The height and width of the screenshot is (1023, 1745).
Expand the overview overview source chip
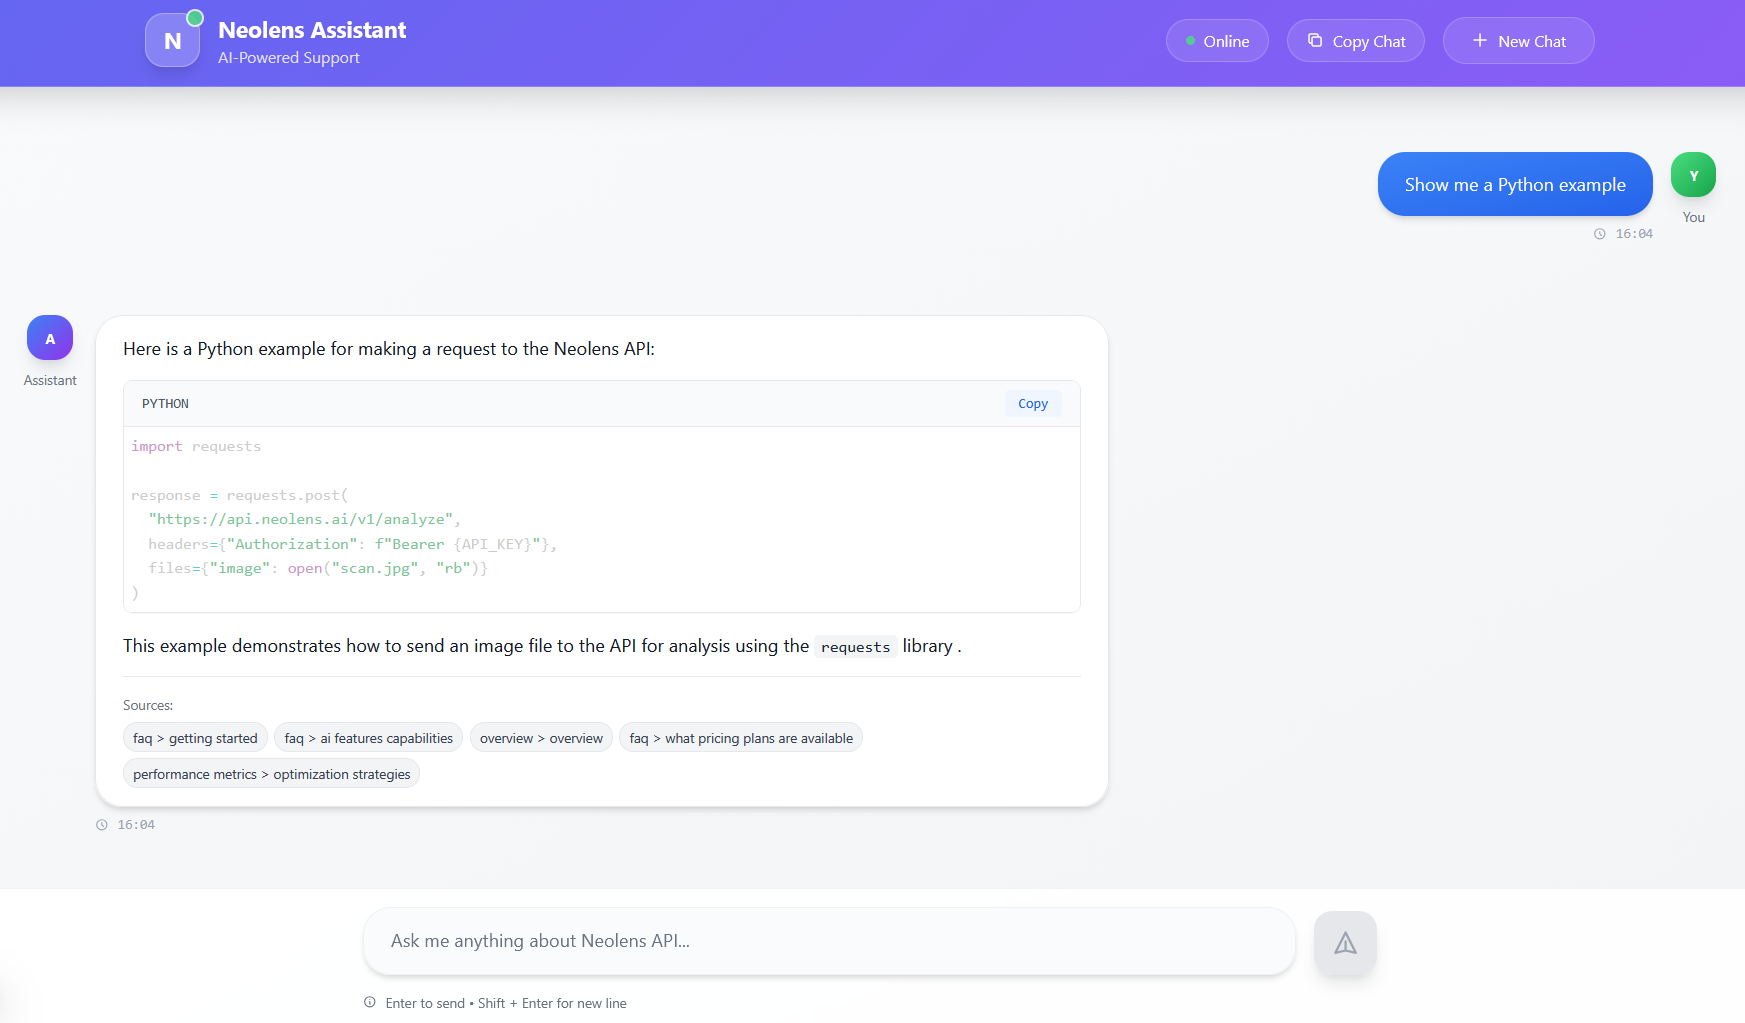coord(540,737)
